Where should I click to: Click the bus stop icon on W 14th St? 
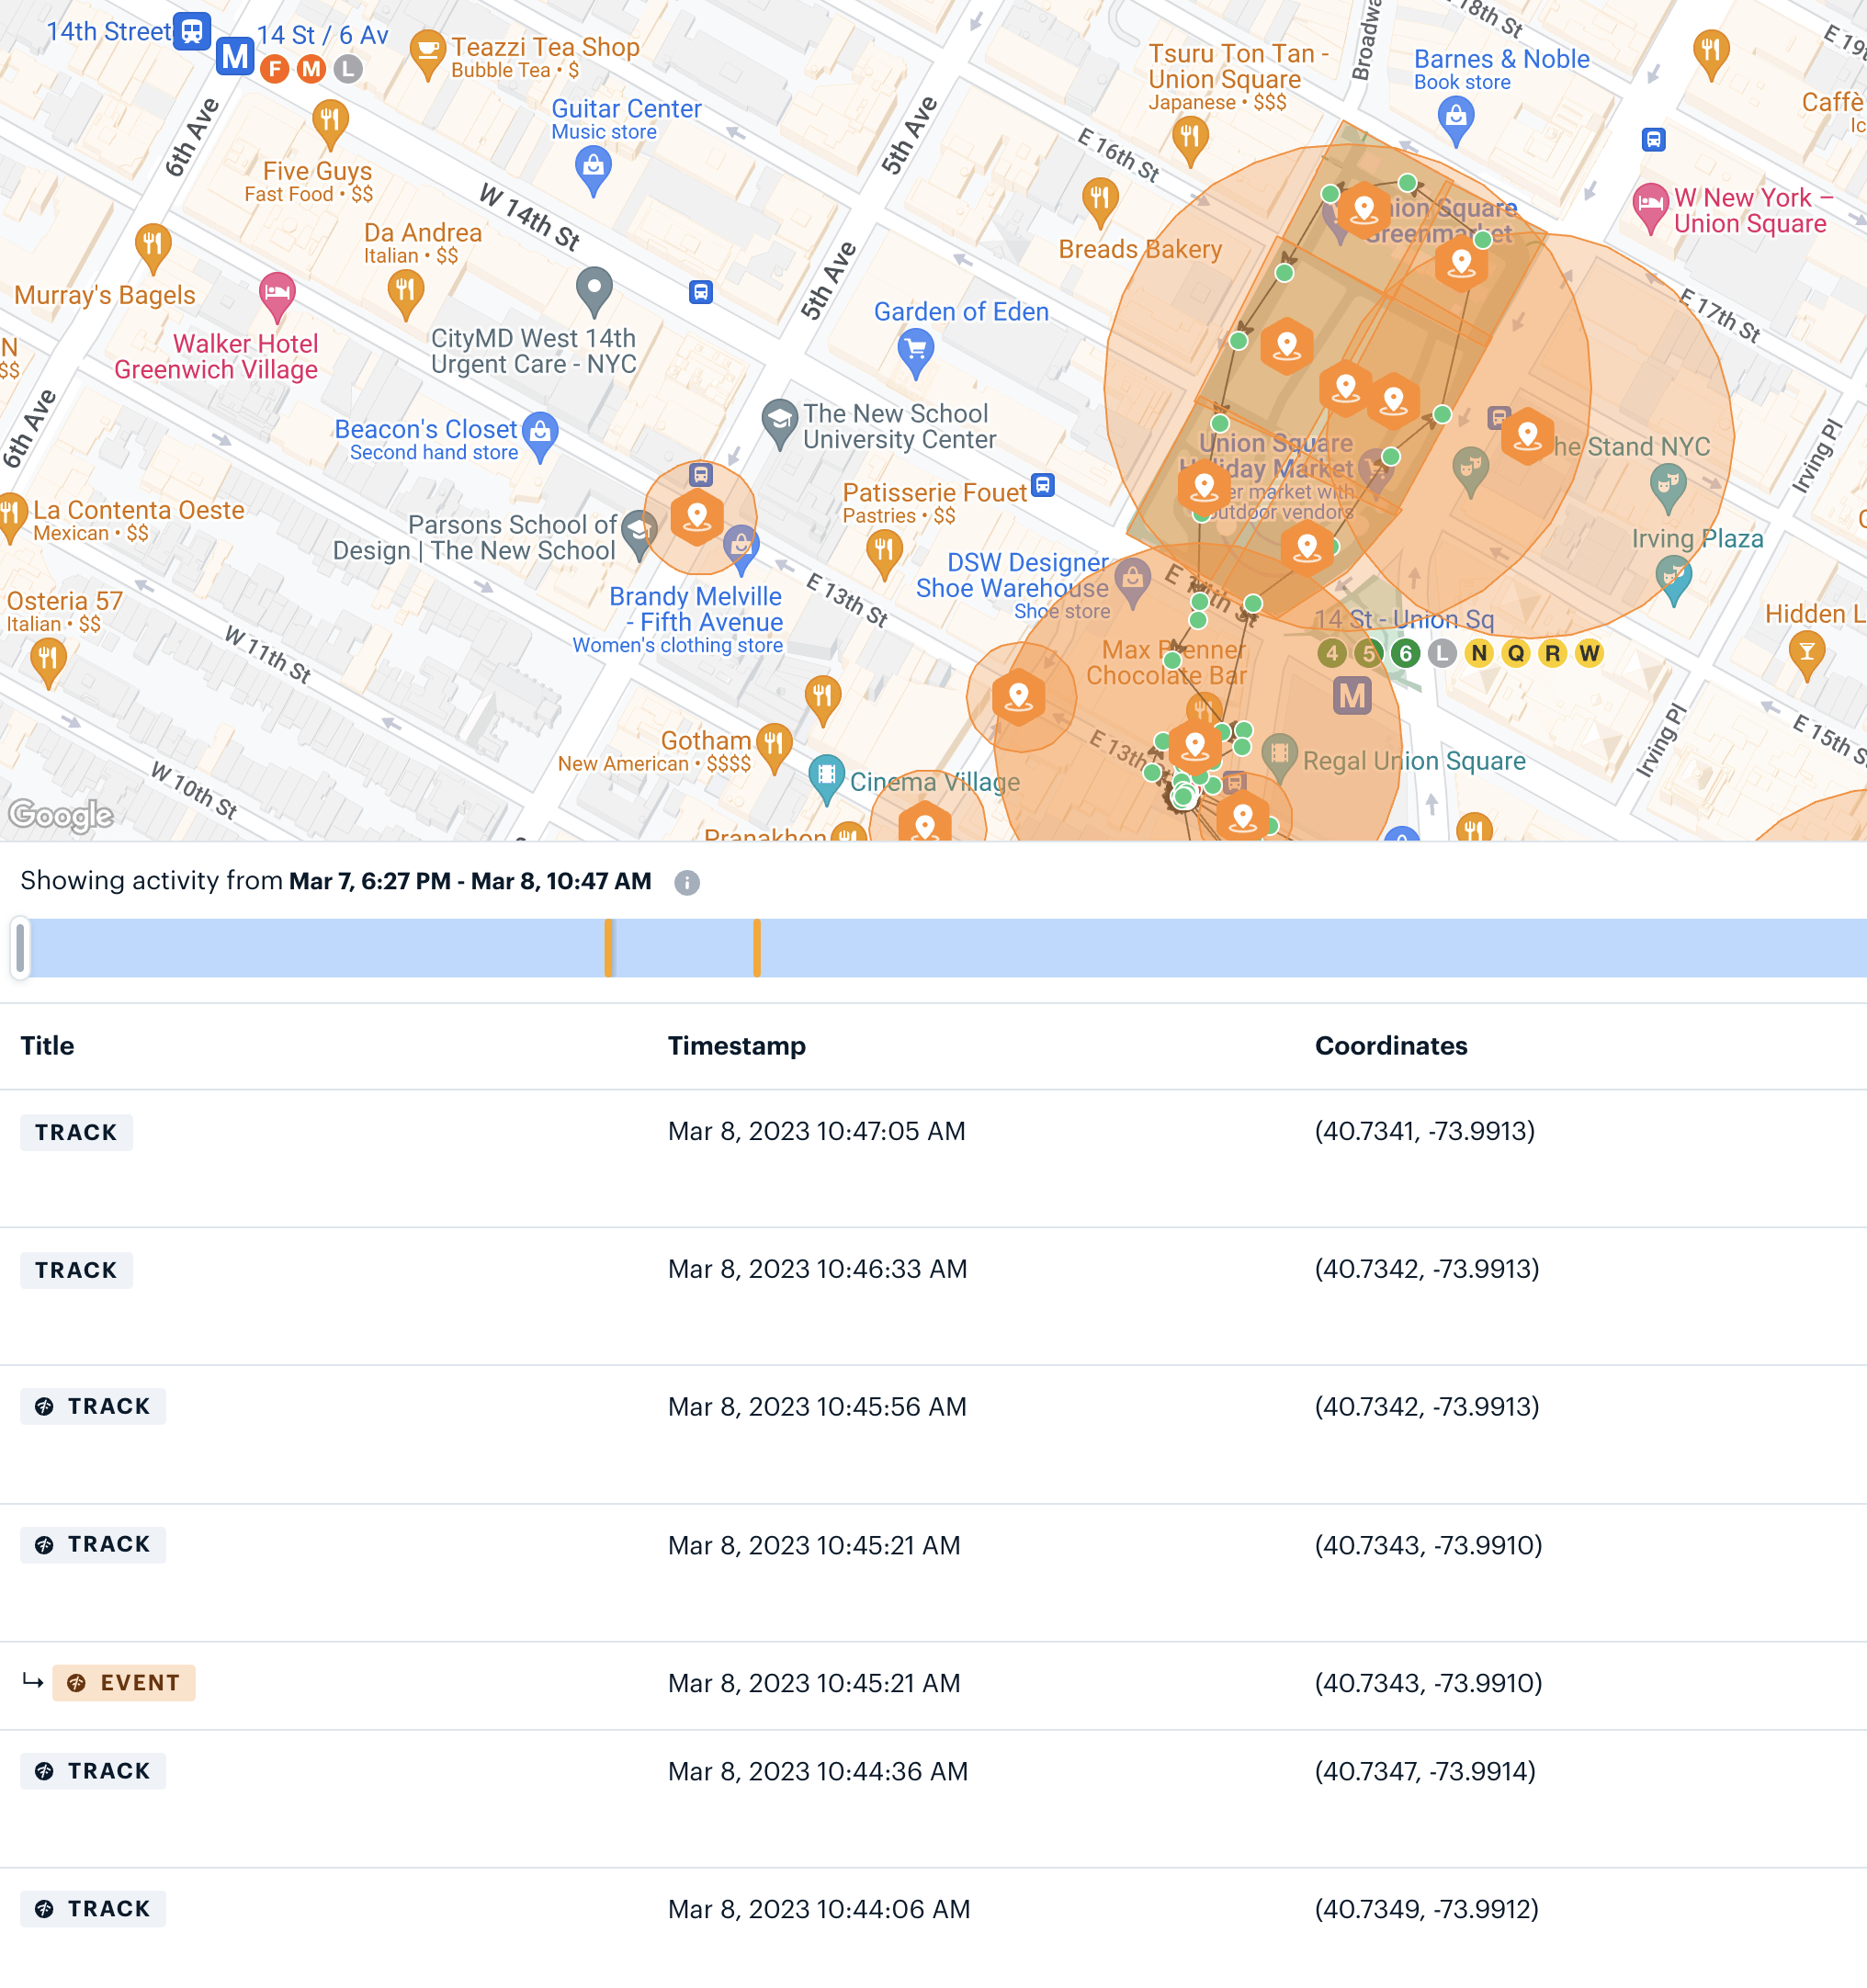[x=701, y=292]
